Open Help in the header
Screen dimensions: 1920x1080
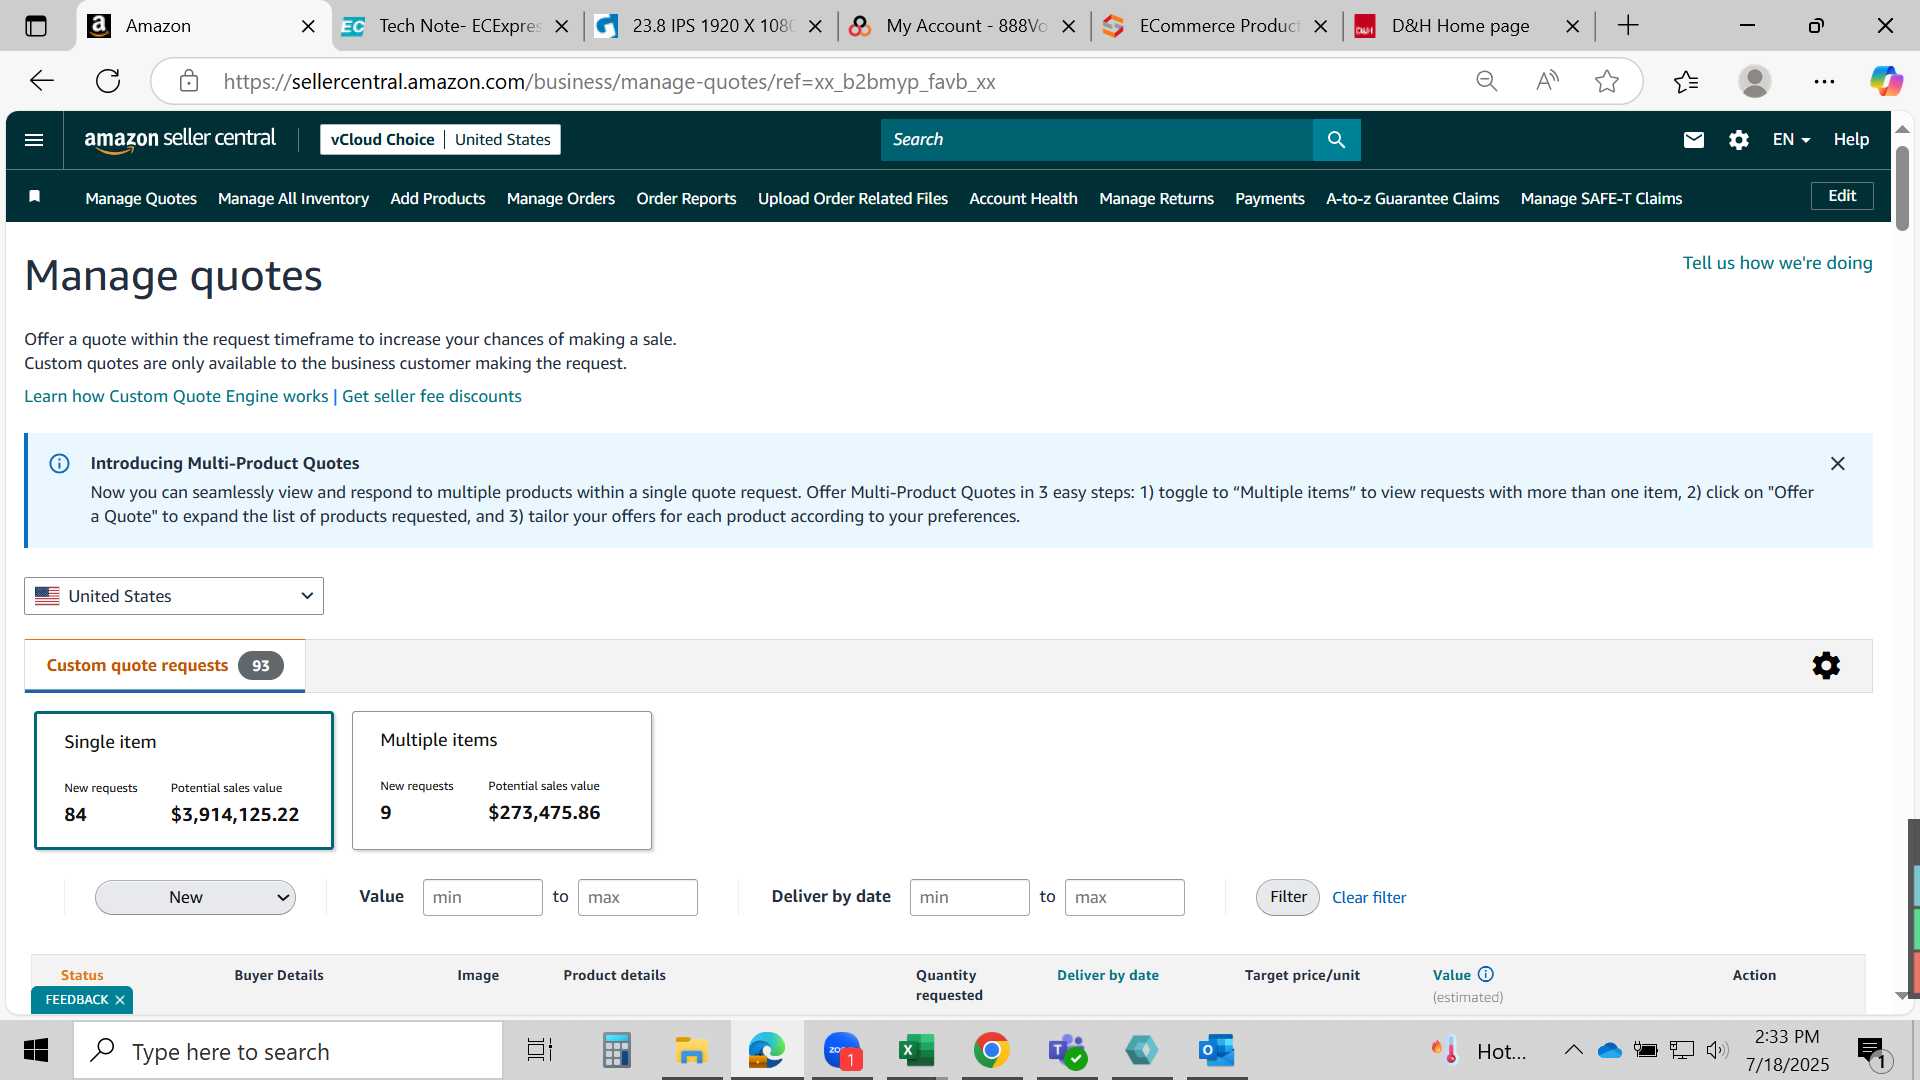[1851, 140]
